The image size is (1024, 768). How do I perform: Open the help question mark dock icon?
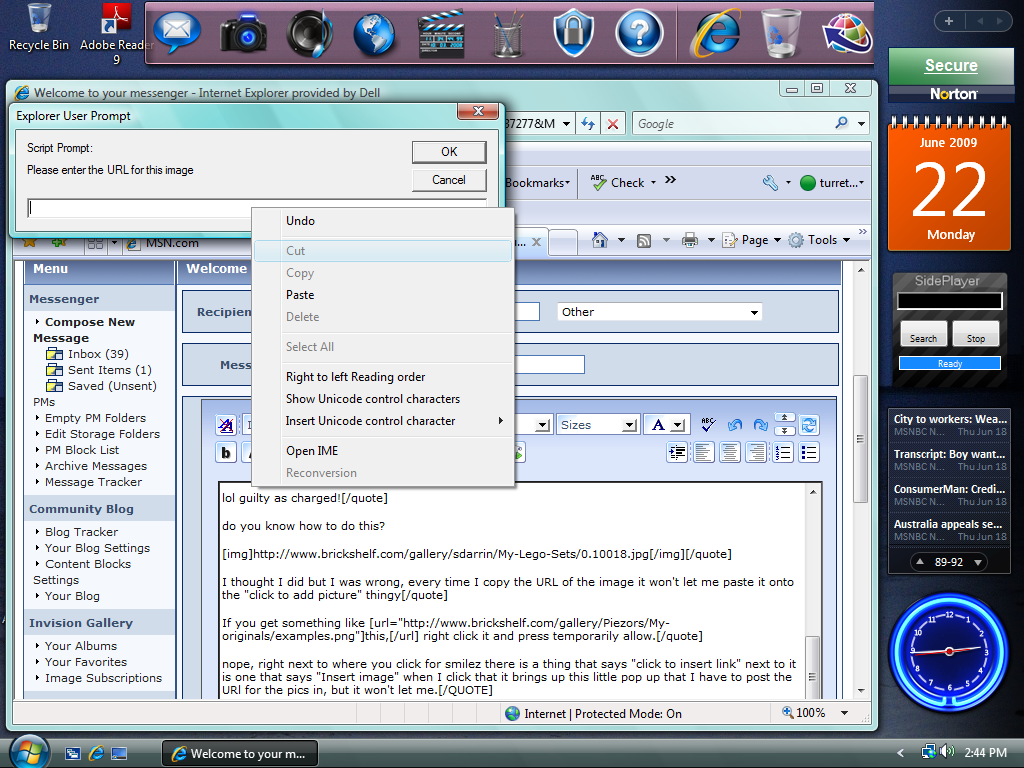pos(639,31)
